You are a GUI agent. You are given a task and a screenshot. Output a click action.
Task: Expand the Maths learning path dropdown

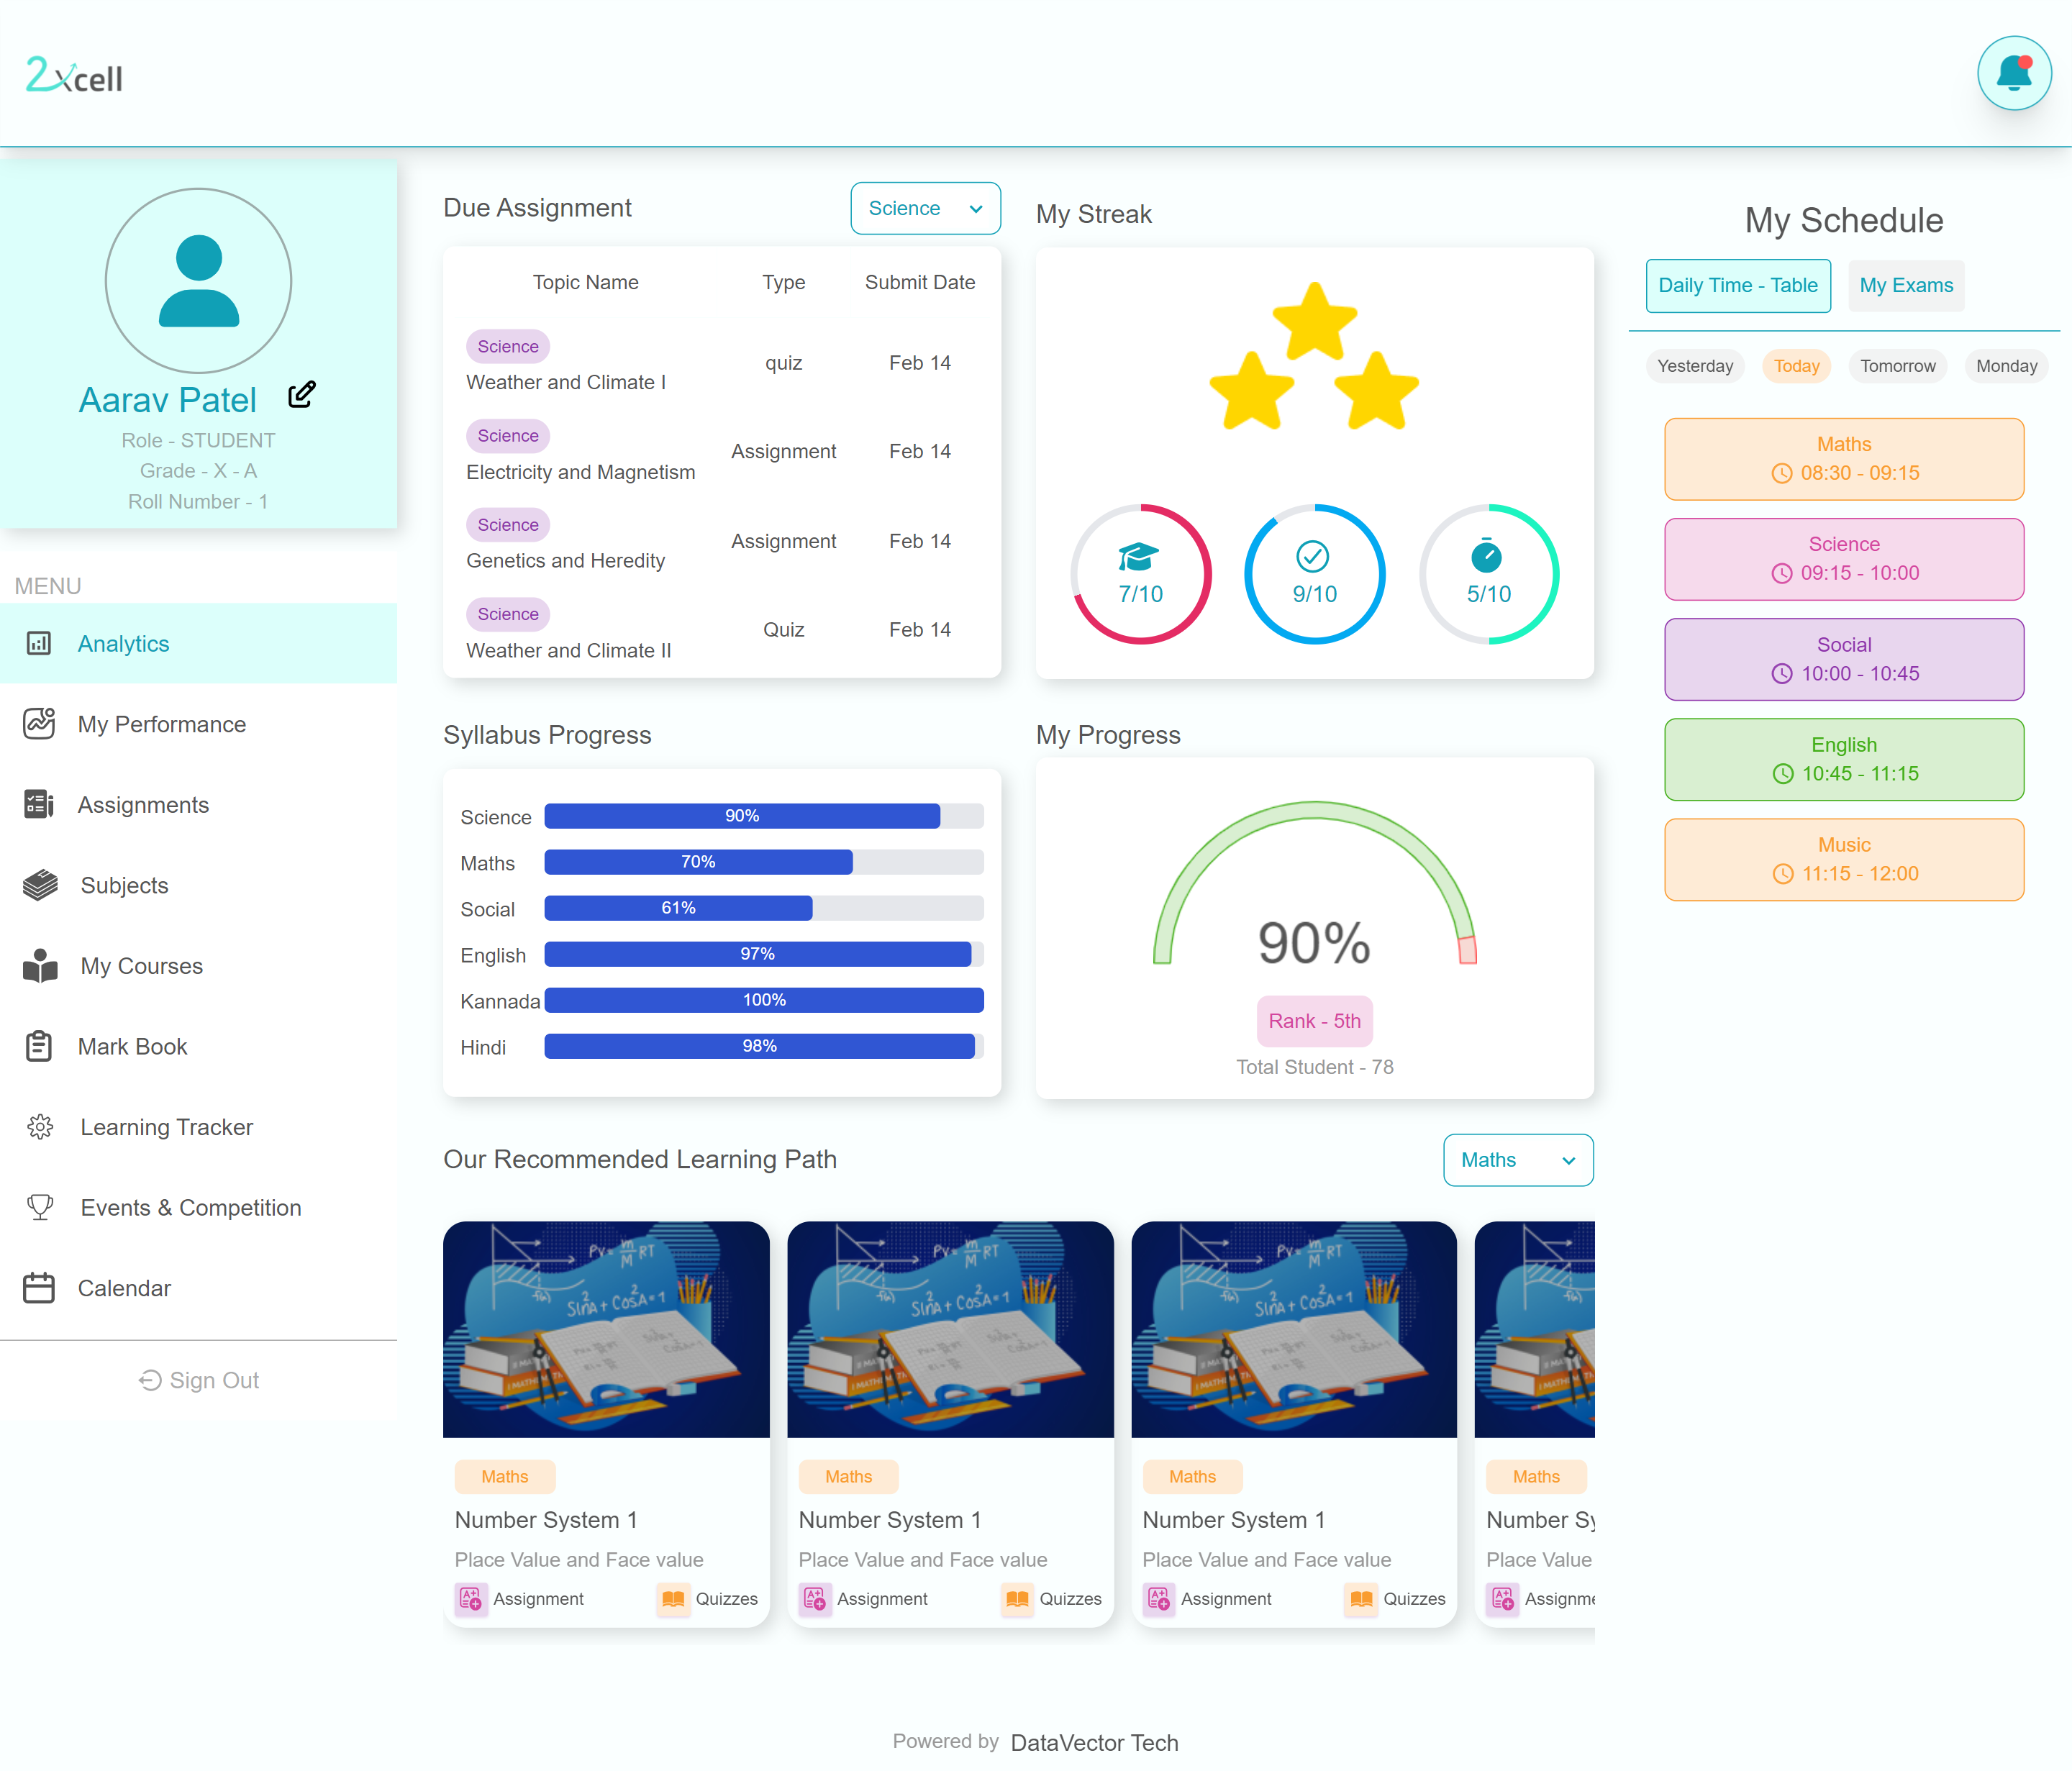(x=1517, y=1160)
